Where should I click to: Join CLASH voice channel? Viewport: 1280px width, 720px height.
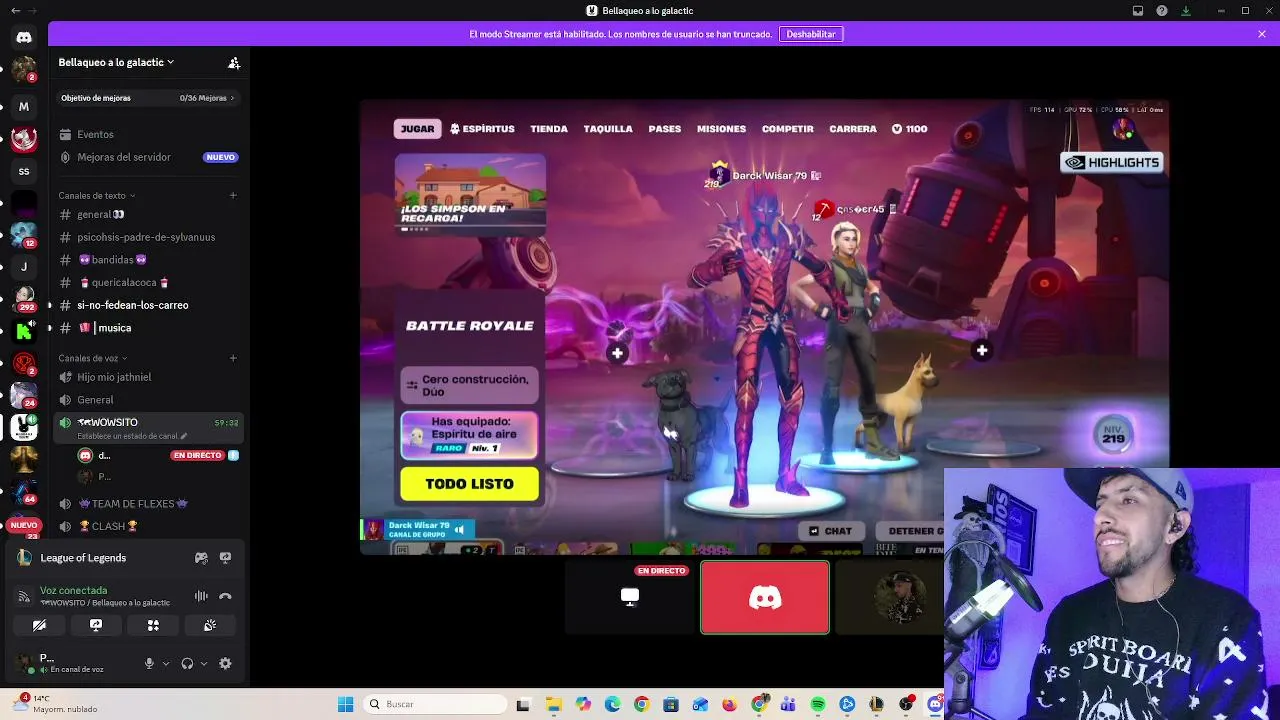click(149, 526)
